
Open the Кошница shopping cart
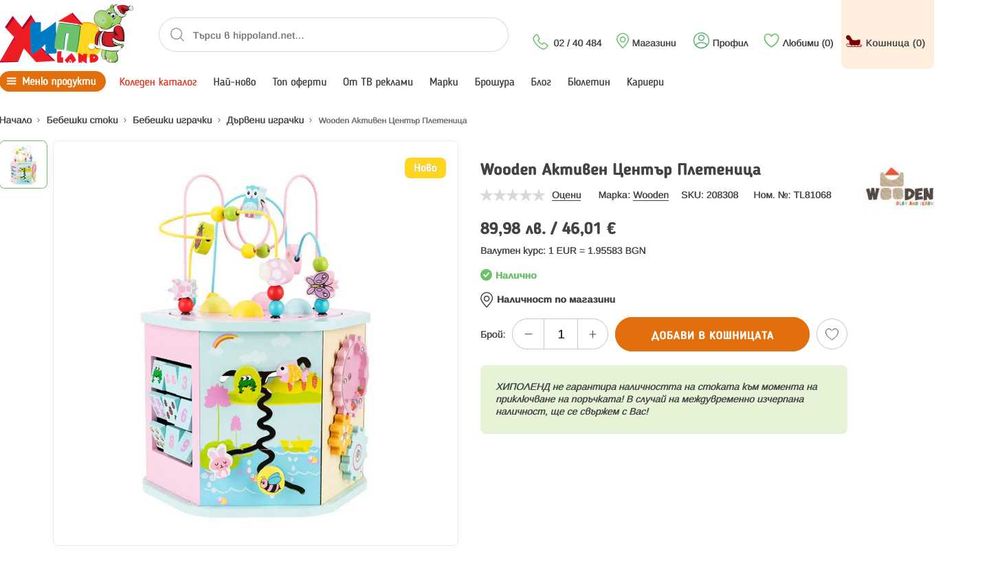point(886,42)
